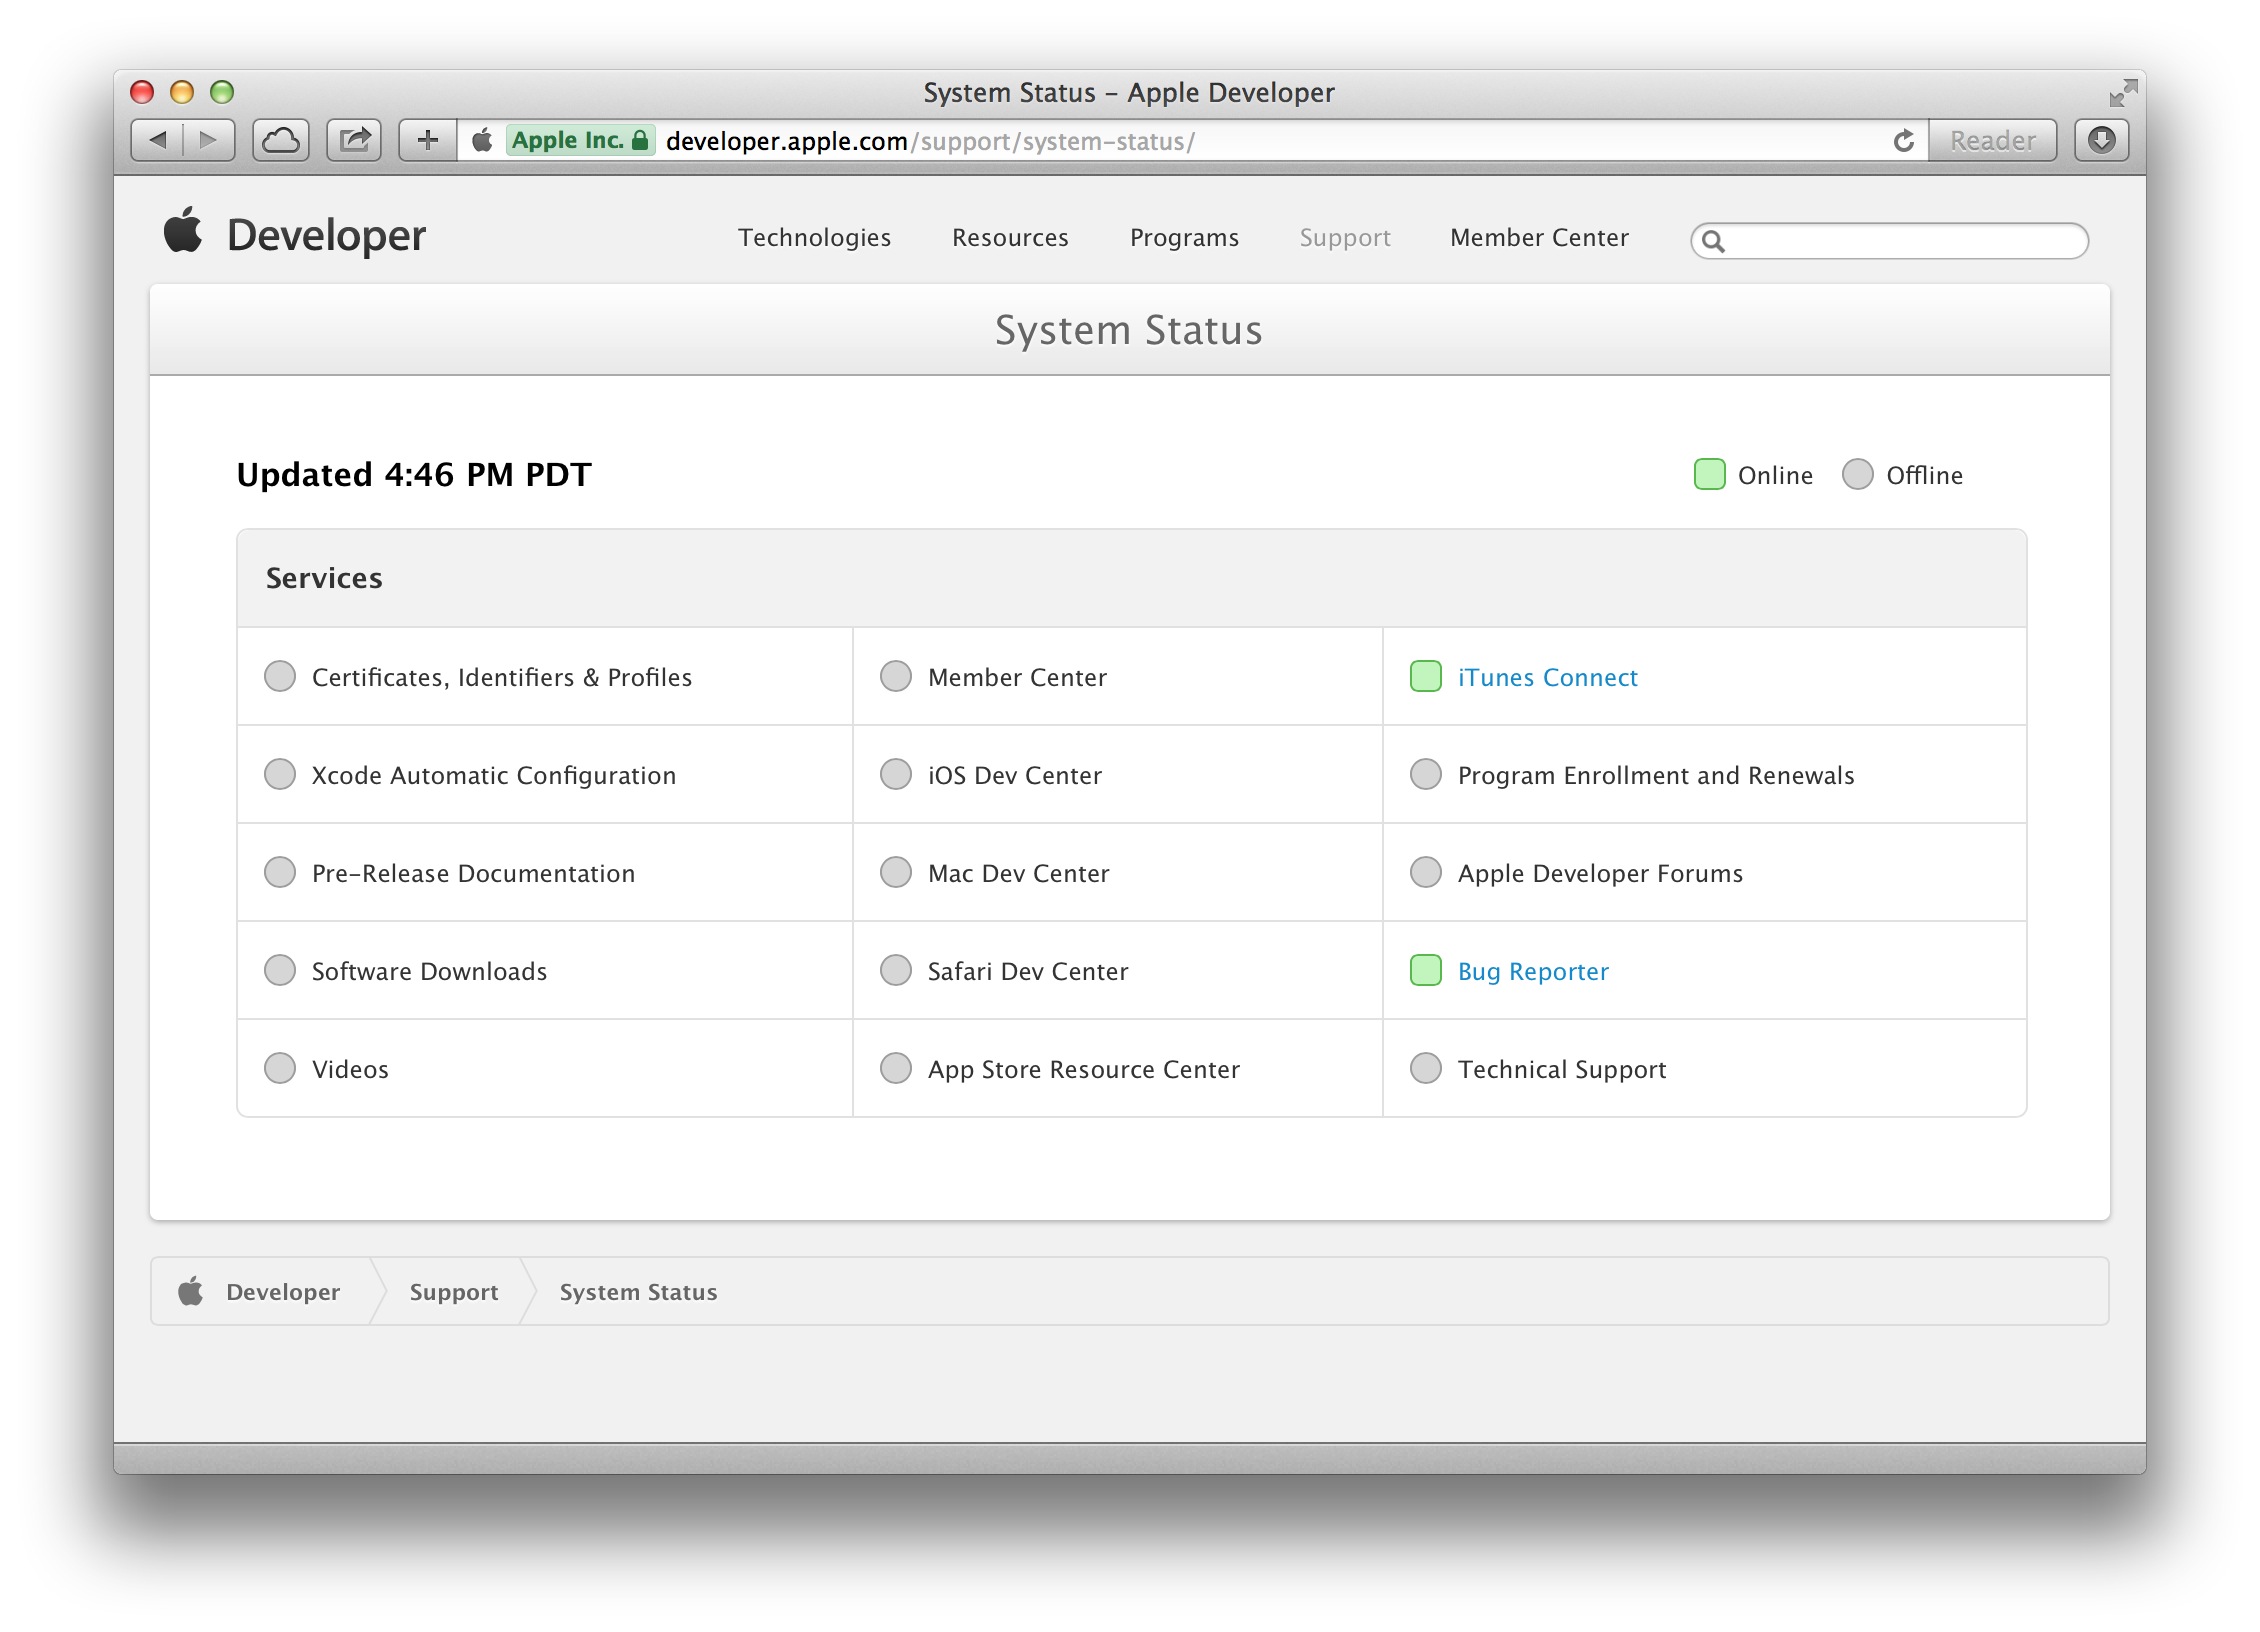The image size is (2260, 1632).
Task: Click the Apple favicon in the address bar
Action: (482, 140)
